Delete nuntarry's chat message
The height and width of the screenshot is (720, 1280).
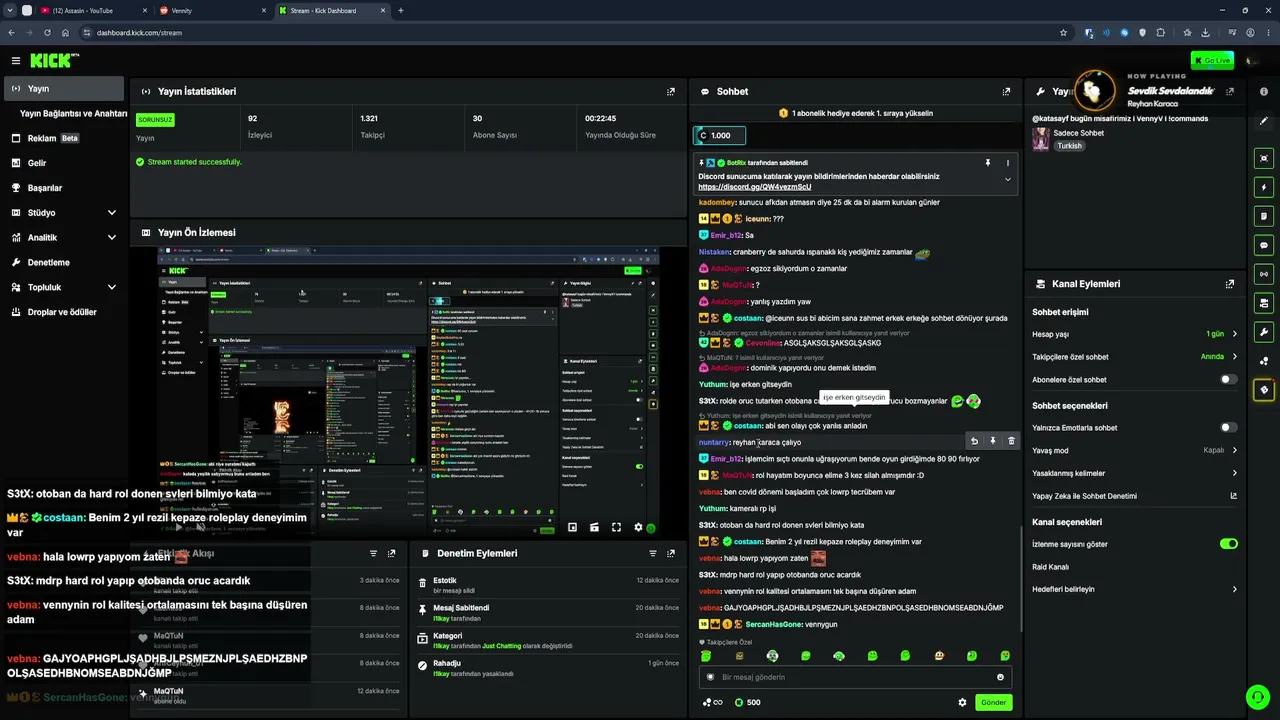1011,441
